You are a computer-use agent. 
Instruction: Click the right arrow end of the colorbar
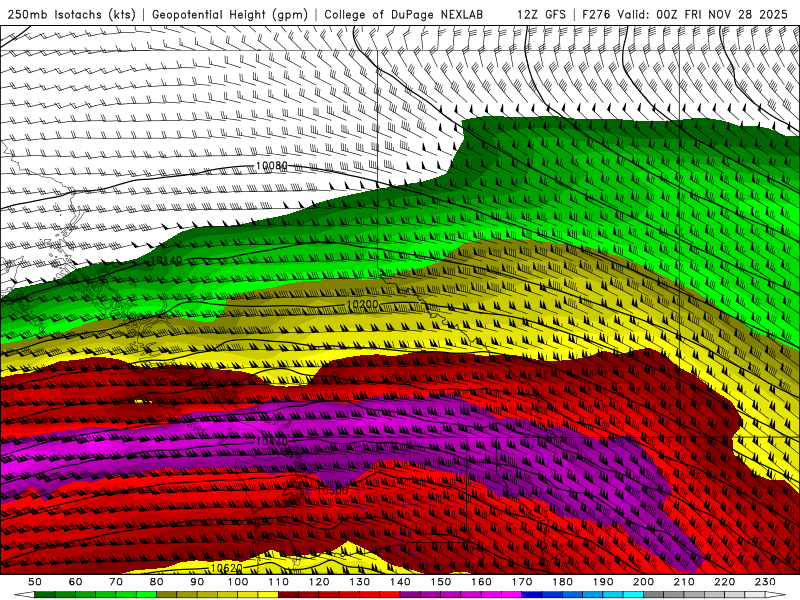(x=776, y=595)
